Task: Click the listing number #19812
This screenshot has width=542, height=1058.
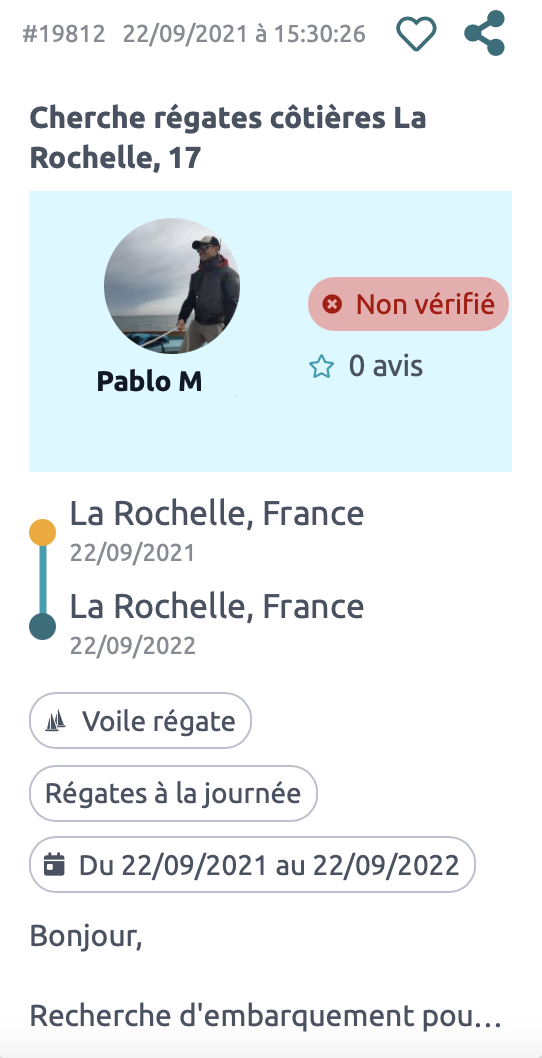Action: point(64,34)
